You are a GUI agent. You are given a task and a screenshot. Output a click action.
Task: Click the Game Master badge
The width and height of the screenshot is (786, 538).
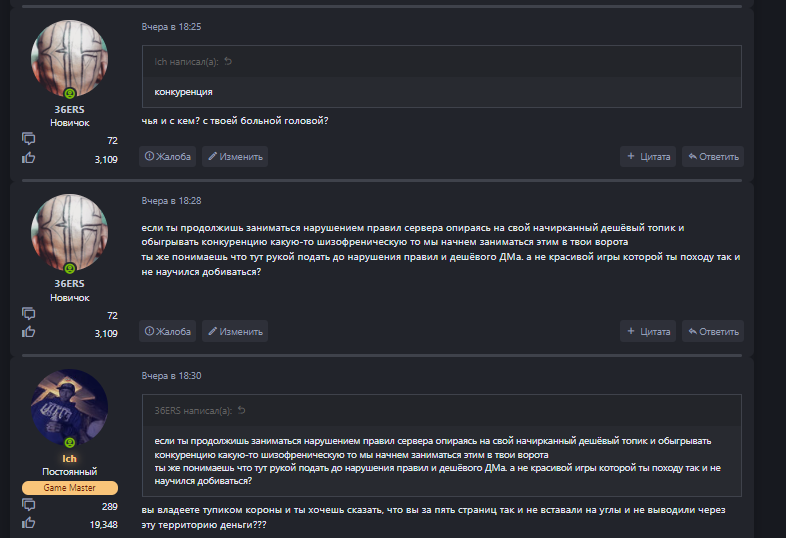(70, 488)
